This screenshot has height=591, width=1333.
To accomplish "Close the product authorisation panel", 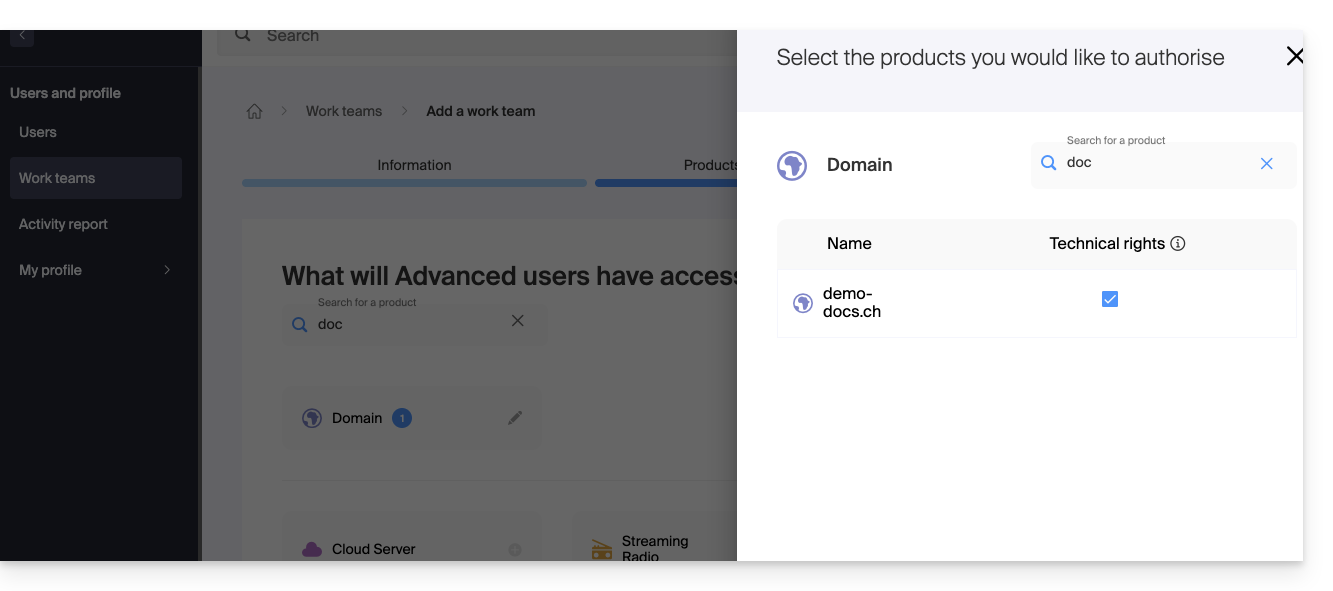I will (1294, 57).
